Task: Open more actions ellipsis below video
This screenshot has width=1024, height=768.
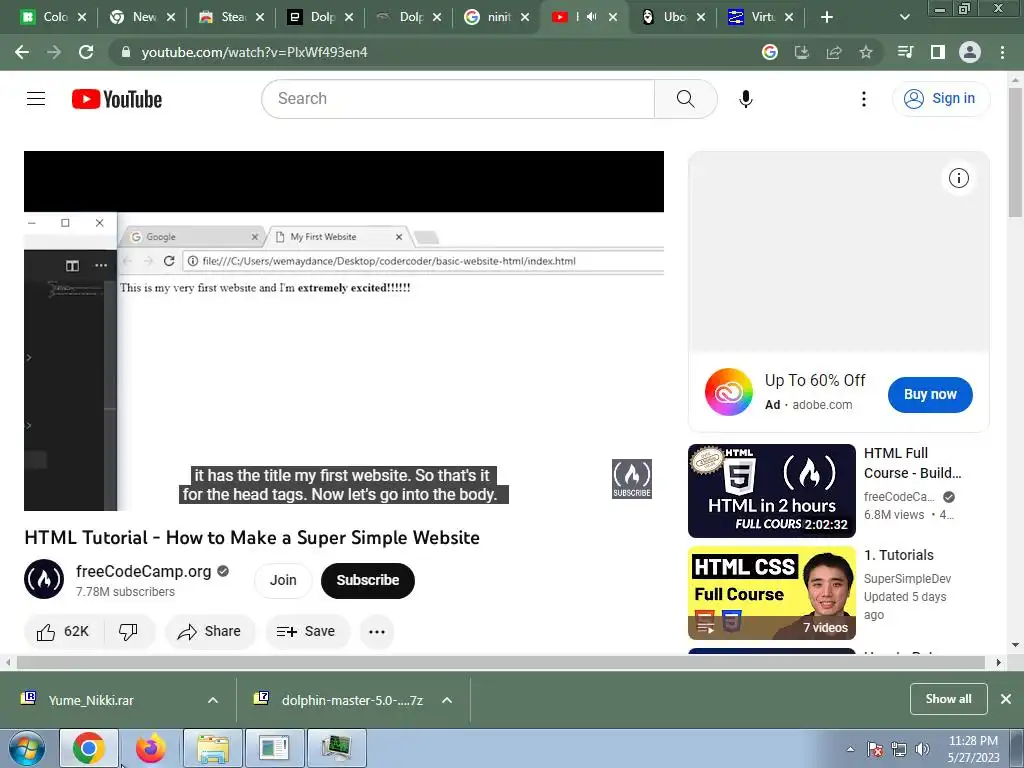Action: [x=377, y=632]
